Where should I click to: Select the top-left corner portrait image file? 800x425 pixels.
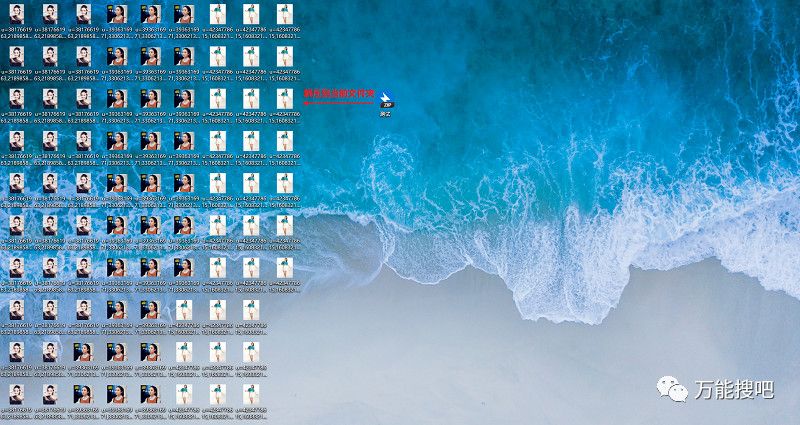point(17,13)
